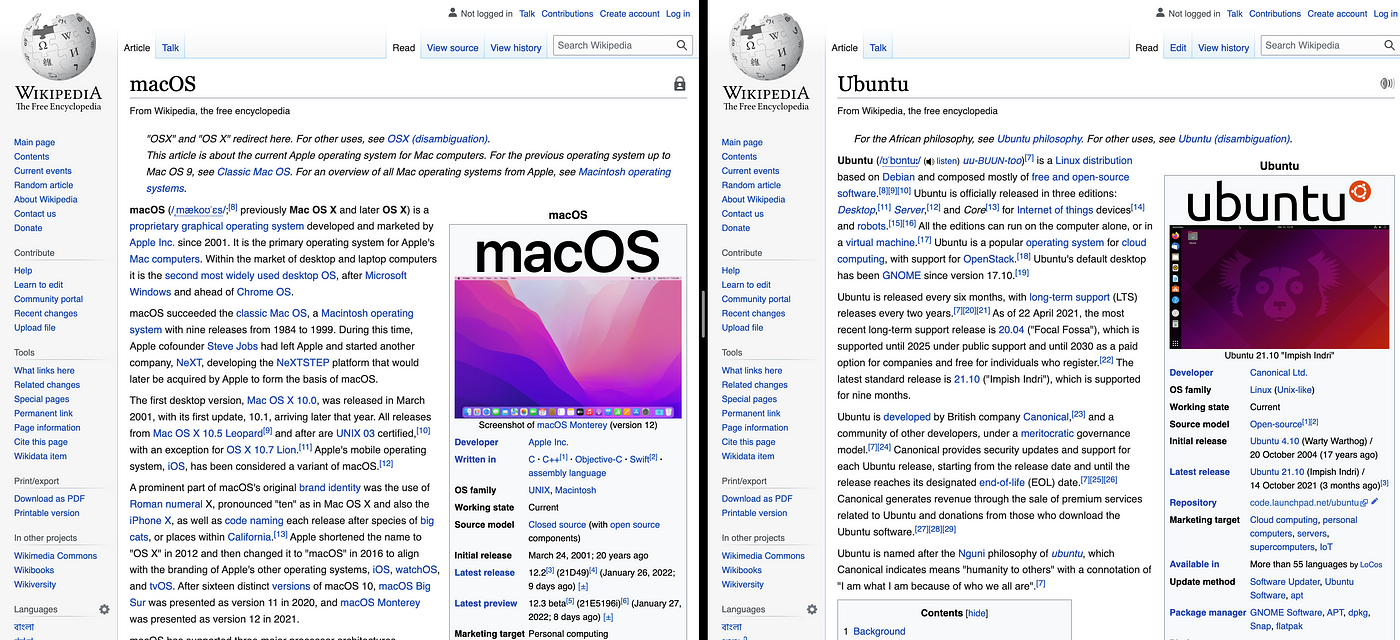
Task: Click the 'Objective-C' link in Written in row
Action: point(599,460)
